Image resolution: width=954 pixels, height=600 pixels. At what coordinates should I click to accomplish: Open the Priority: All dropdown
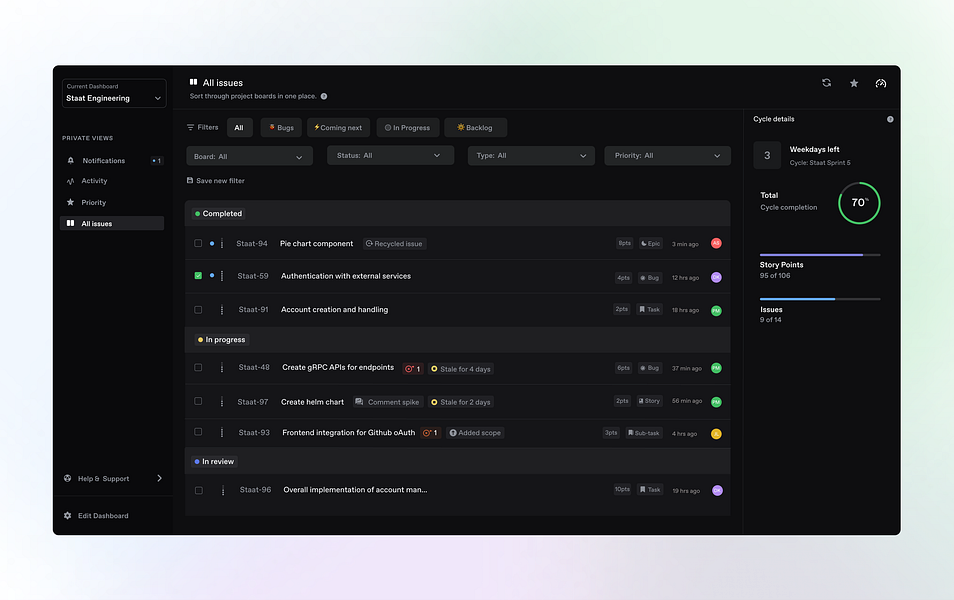coord(667,156)
